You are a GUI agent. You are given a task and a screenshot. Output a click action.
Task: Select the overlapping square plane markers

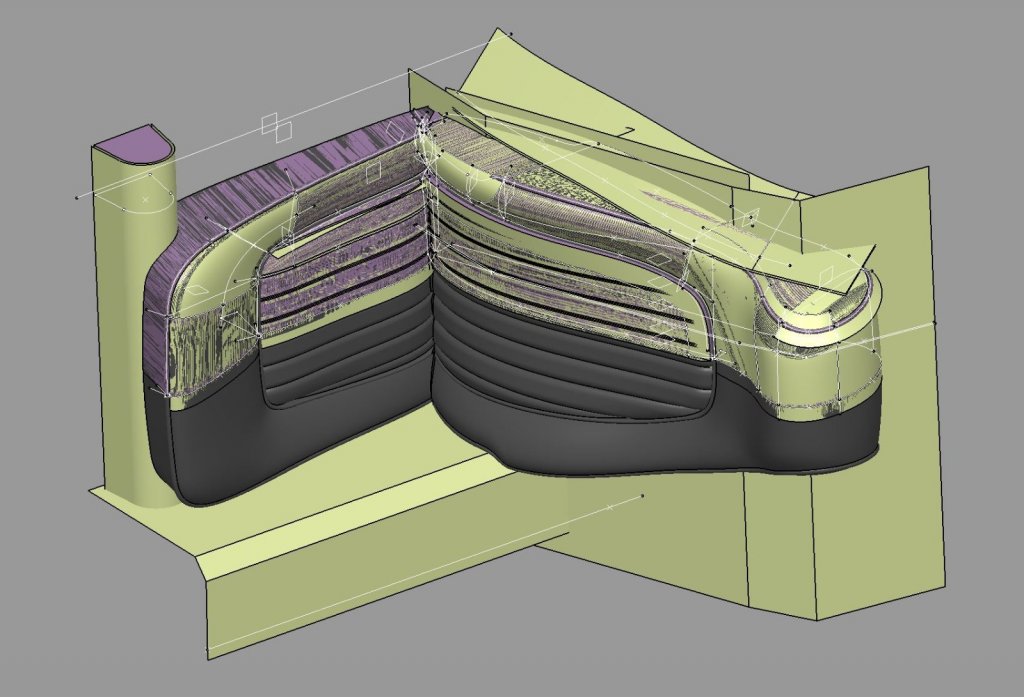click(276, 126)
